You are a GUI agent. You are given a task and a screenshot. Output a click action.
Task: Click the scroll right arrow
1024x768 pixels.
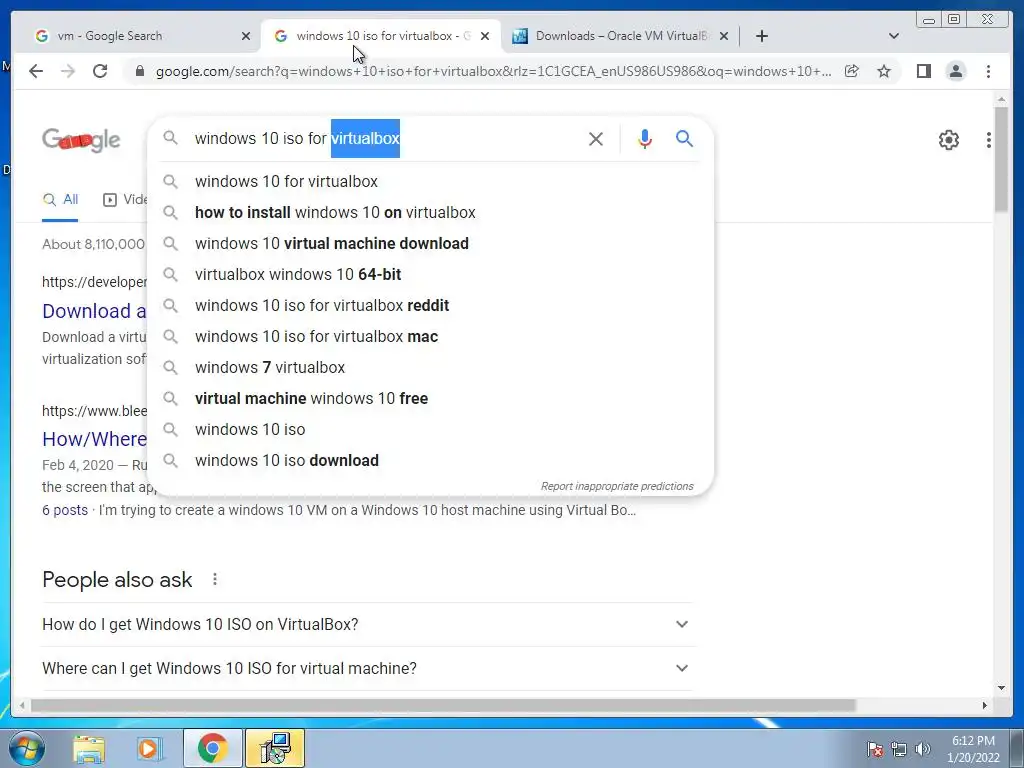[x=985, y=705]
